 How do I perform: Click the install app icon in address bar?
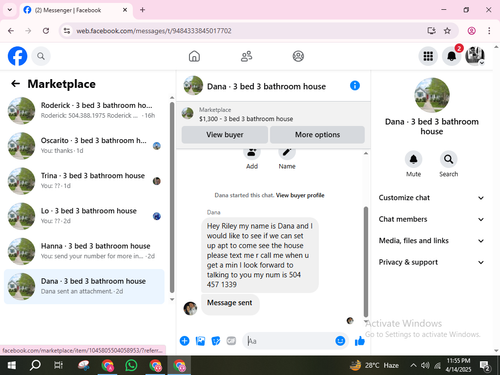pyautogui.click(x=431, y=31)
